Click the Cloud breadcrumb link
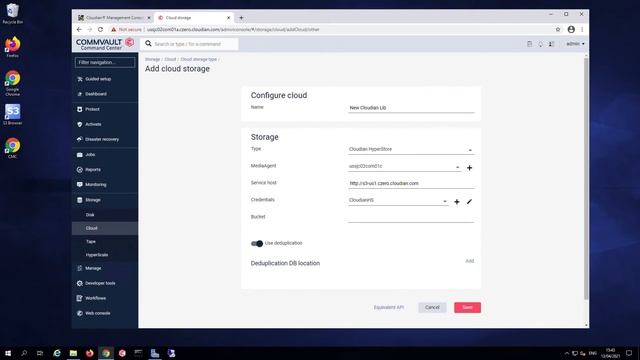The height and width of the screenshot is (360, 640). [170, 60]
